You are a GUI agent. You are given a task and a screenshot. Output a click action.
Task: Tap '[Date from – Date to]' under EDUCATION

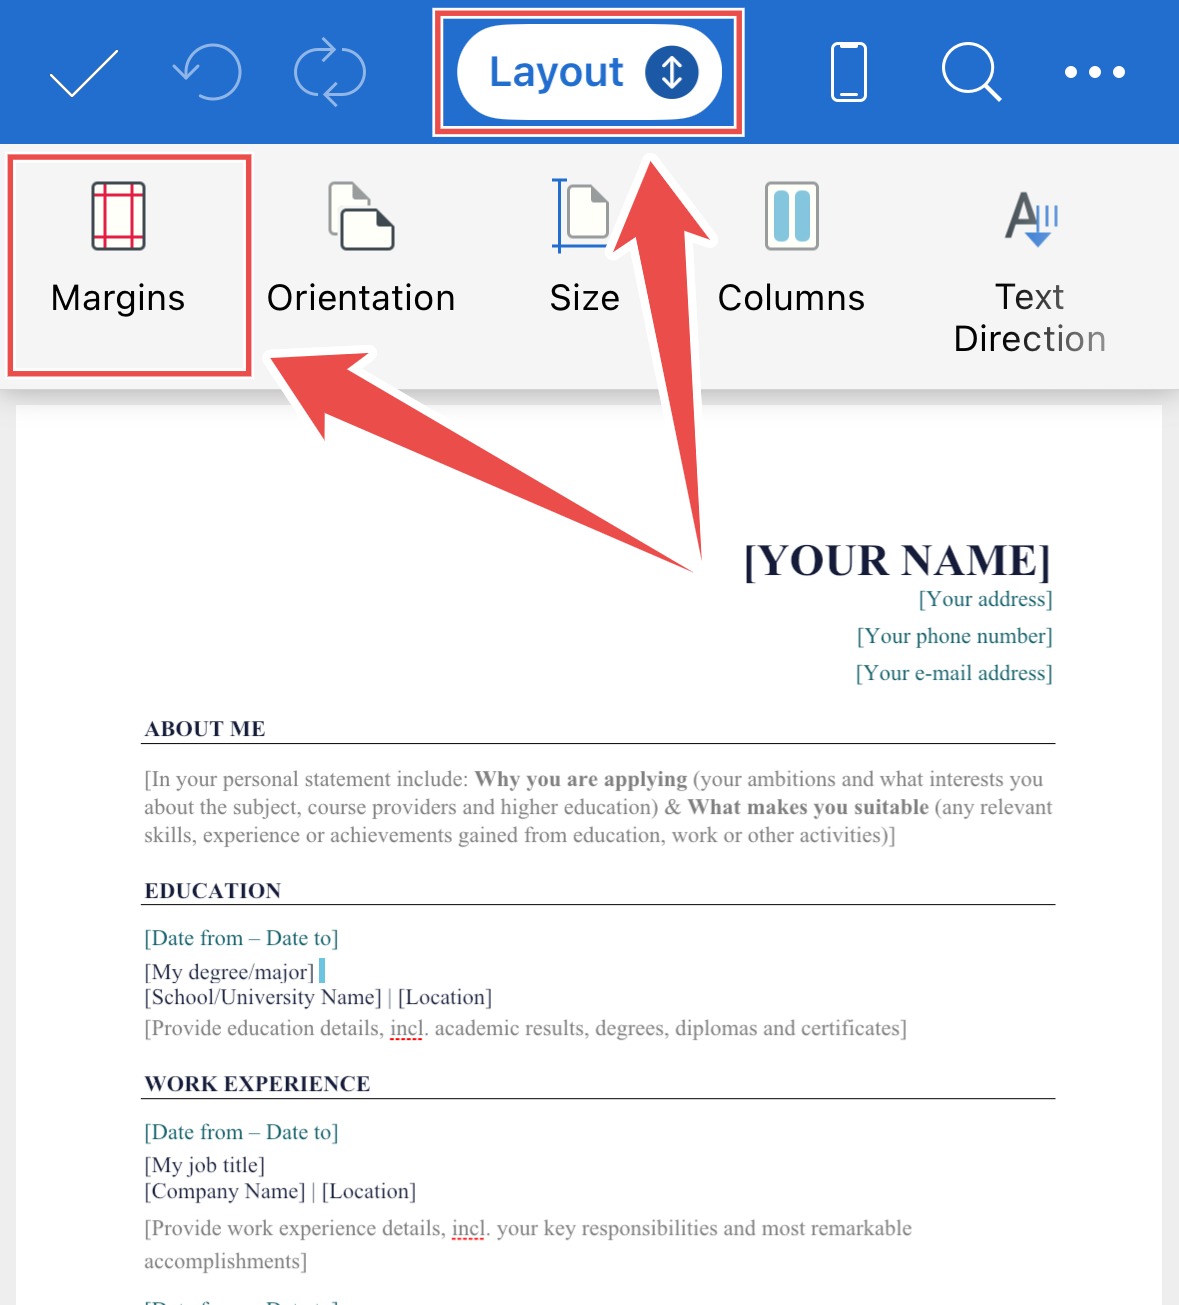point(241,938)
